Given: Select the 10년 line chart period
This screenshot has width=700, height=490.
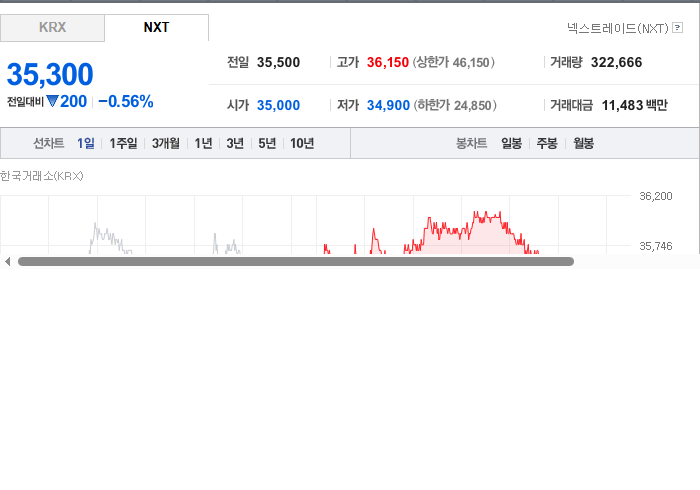Looking at the screenshot, I should 302,143.
